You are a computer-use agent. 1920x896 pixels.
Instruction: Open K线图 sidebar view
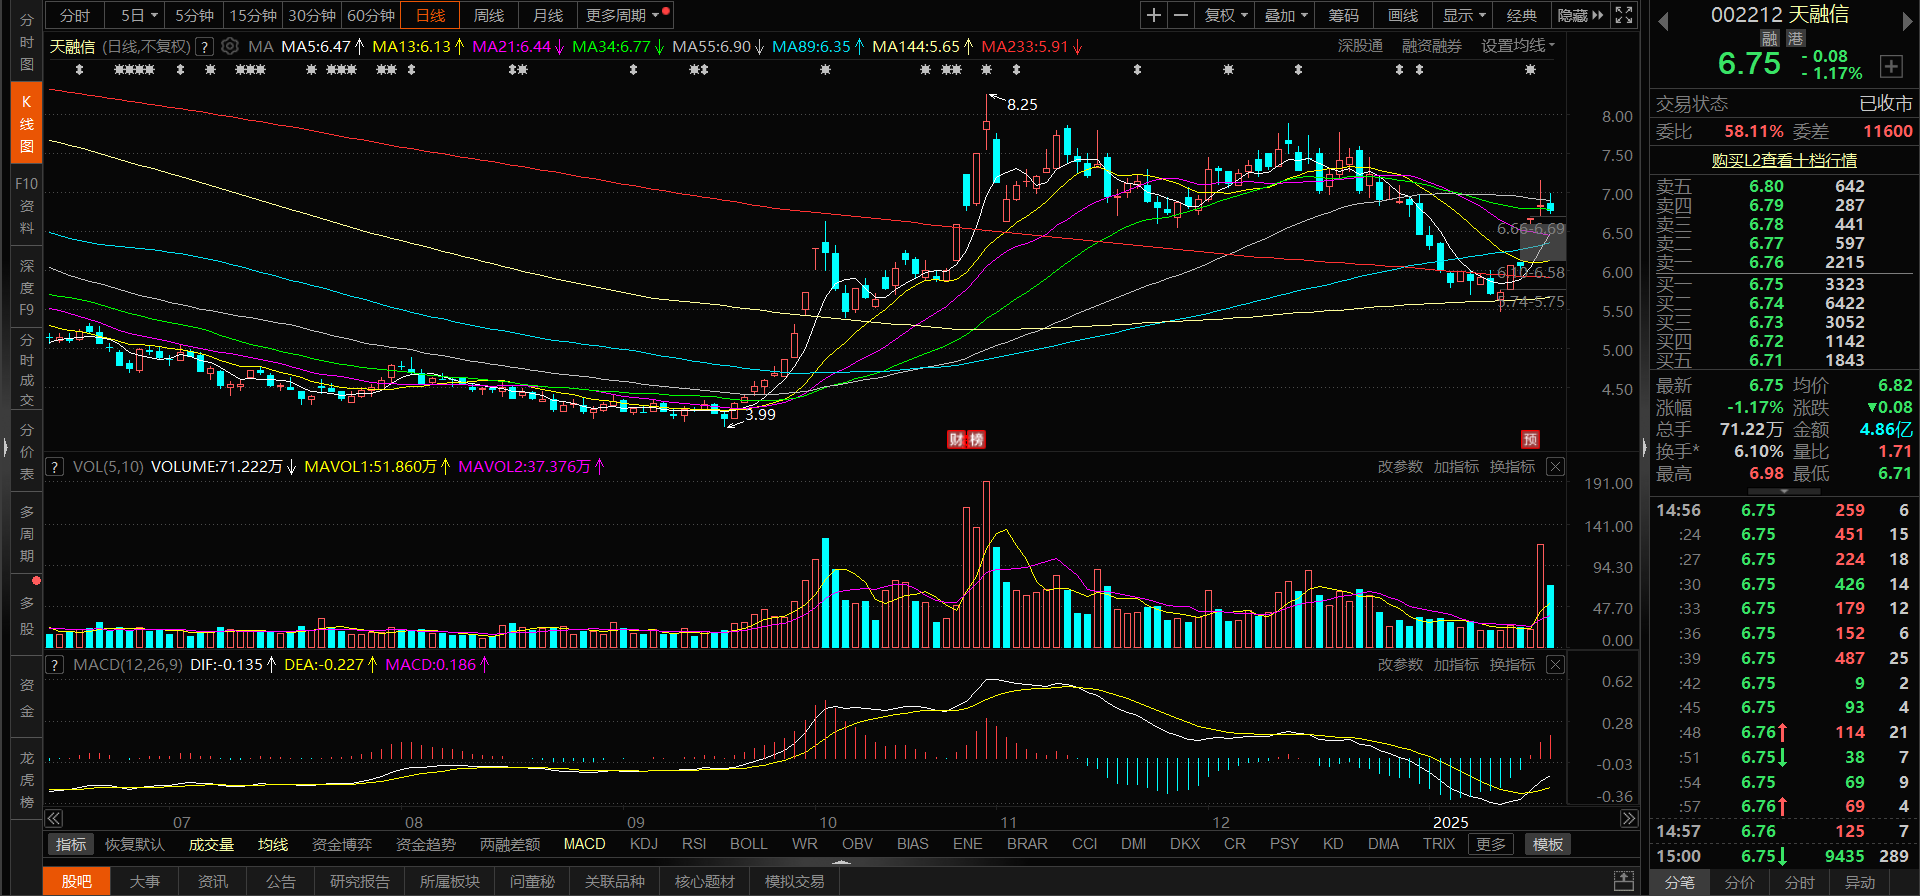click(x=26, y=124)
